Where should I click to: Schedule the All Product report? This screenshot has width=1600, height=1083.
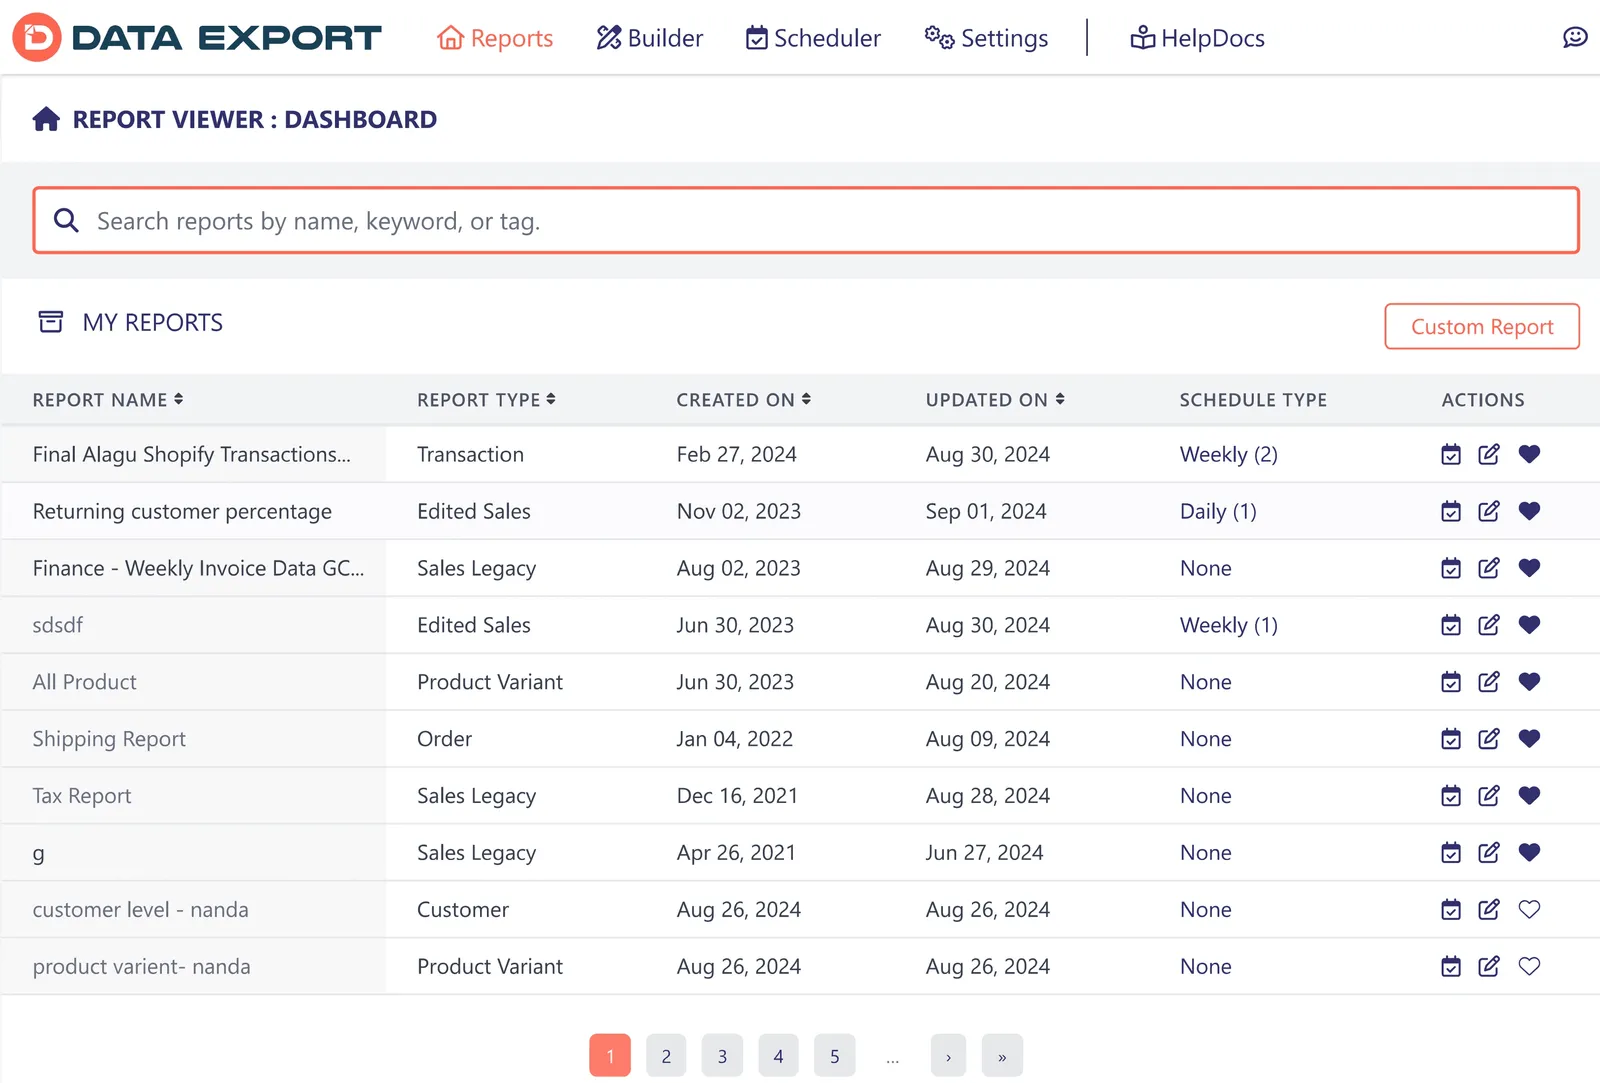pyautogui.click(x=1451, y=683)
